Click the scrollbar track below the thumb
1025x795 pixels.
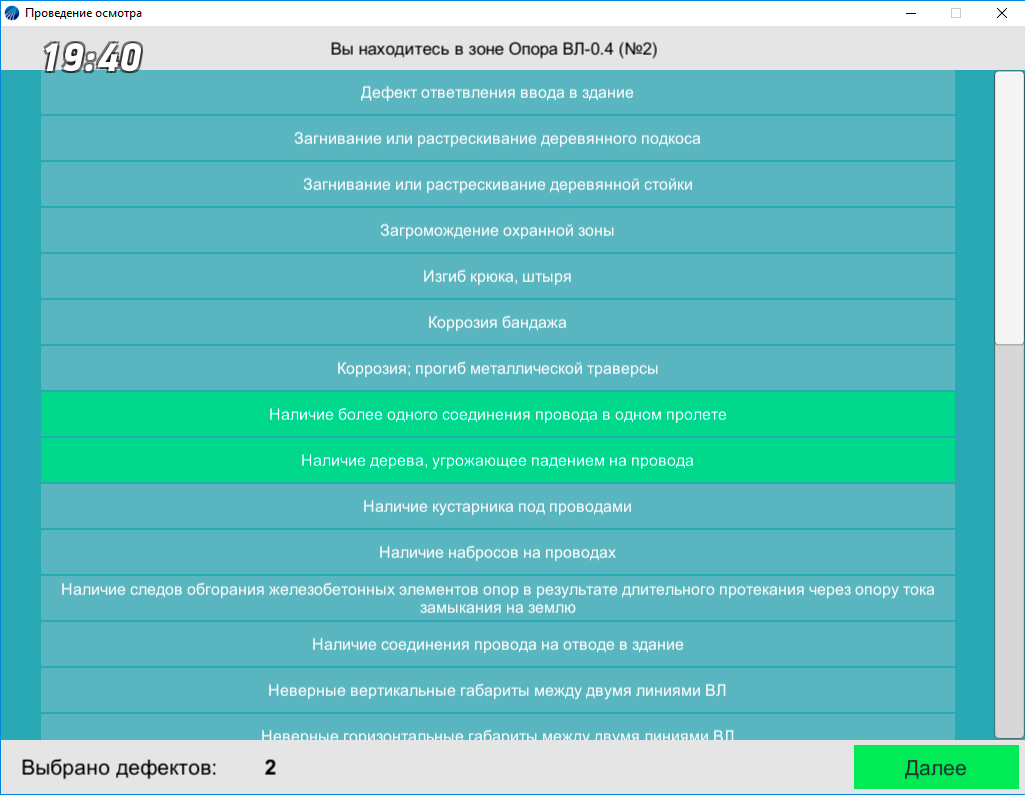(x=1009, y=540)
